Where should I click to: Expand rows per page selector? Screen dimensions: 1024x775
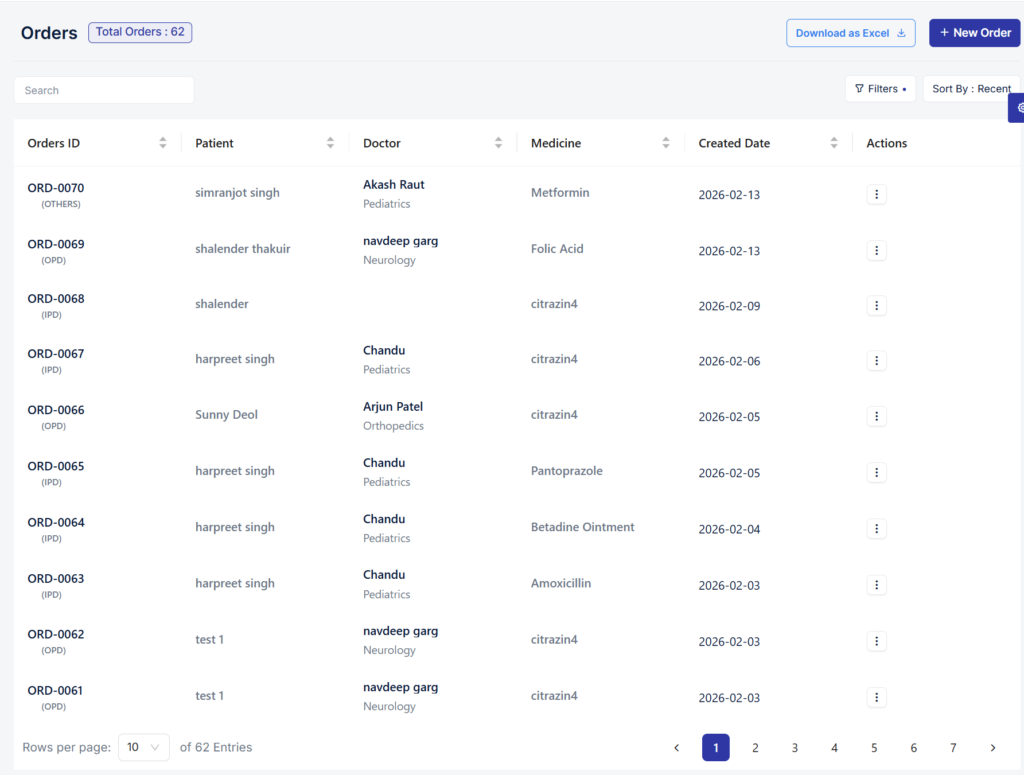[x=144, y=747]
